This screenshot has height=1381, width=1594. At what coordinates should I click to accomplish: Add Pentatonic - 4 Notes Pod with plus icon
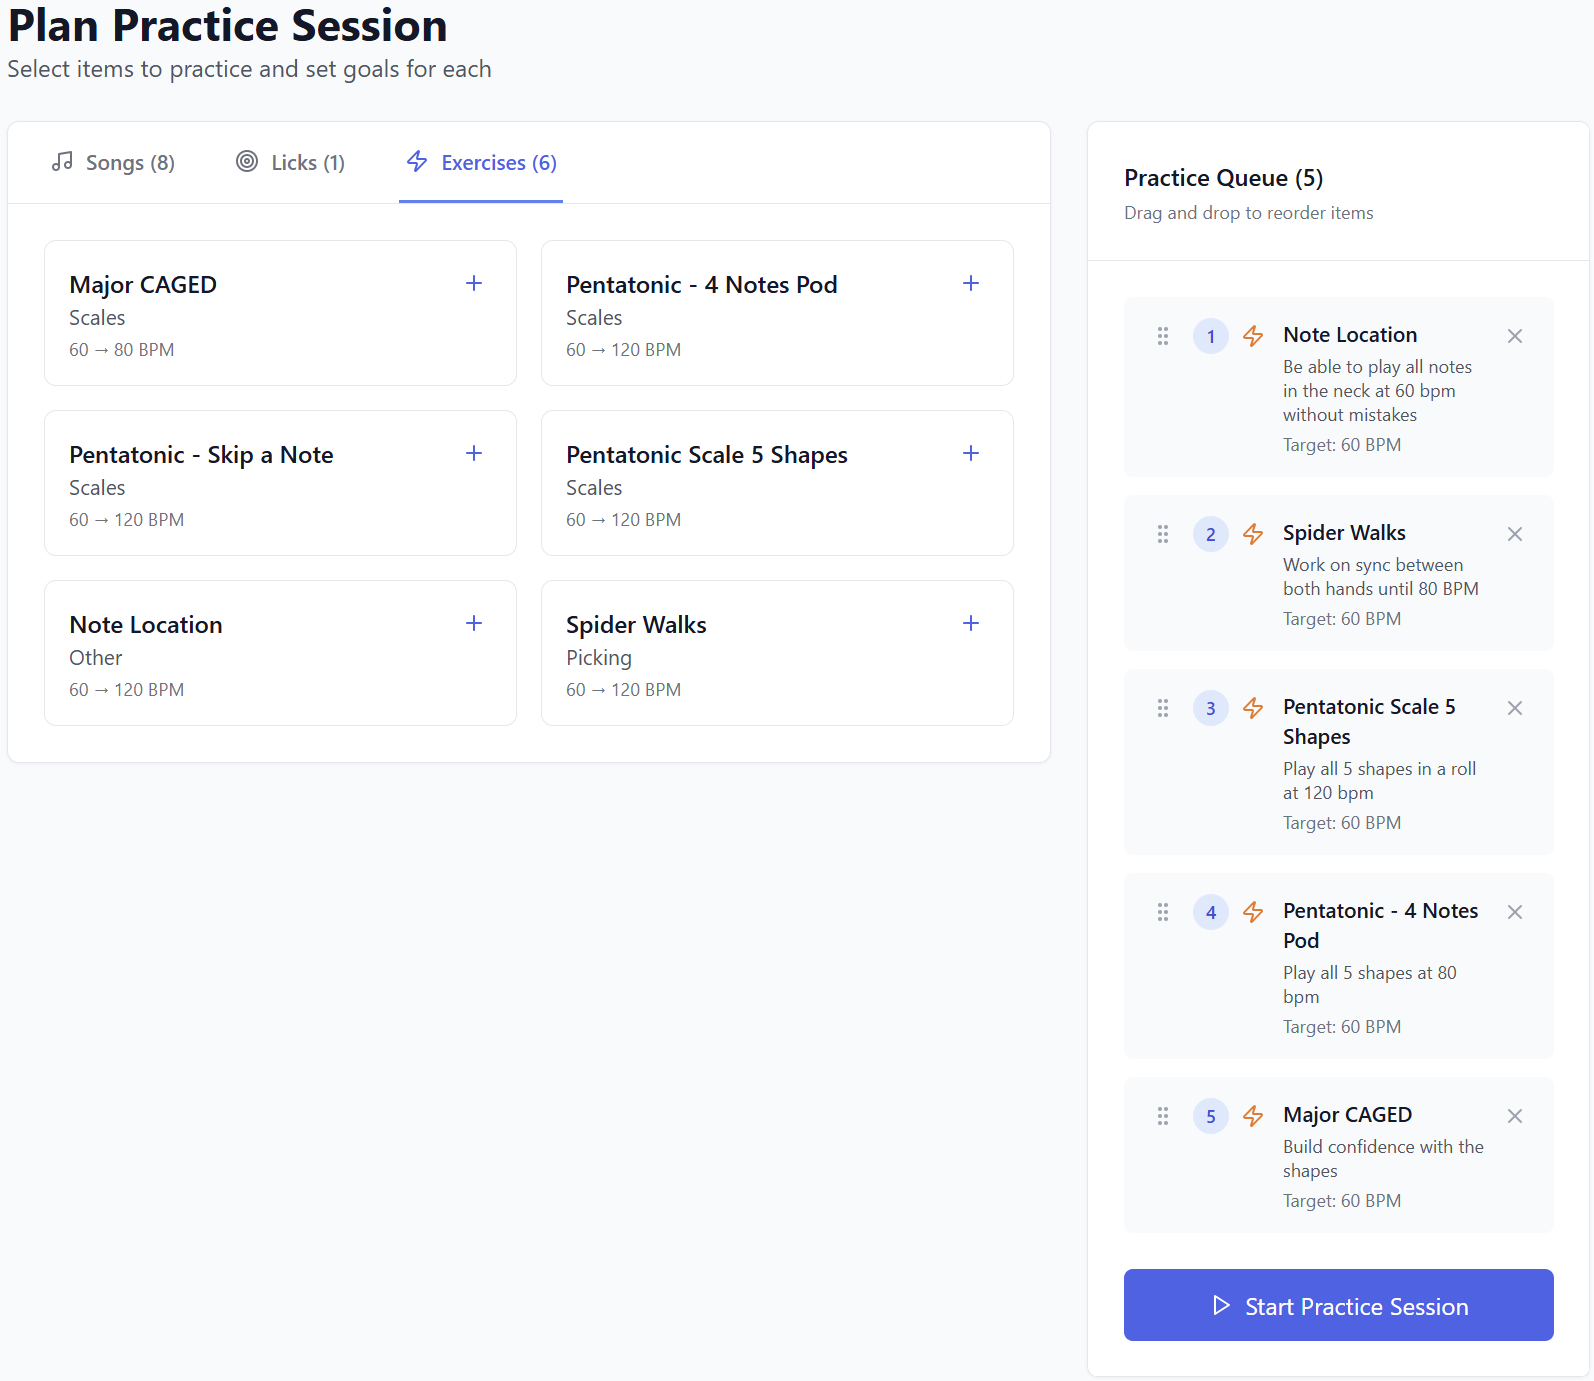click(x=971, y=283)
